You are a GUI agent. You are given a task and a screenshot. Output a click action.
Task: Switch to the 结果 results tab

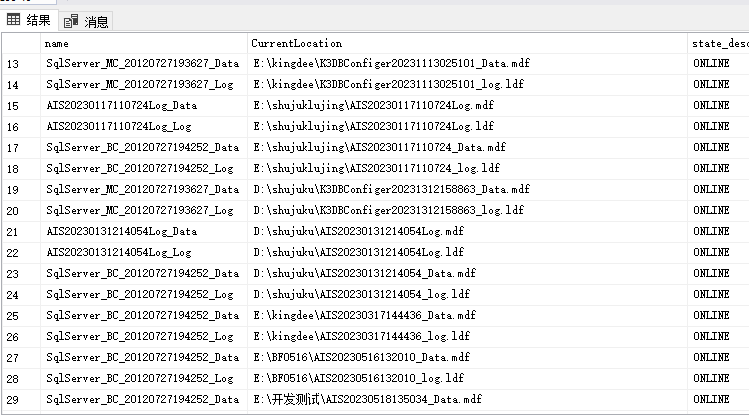click(30, 20)
